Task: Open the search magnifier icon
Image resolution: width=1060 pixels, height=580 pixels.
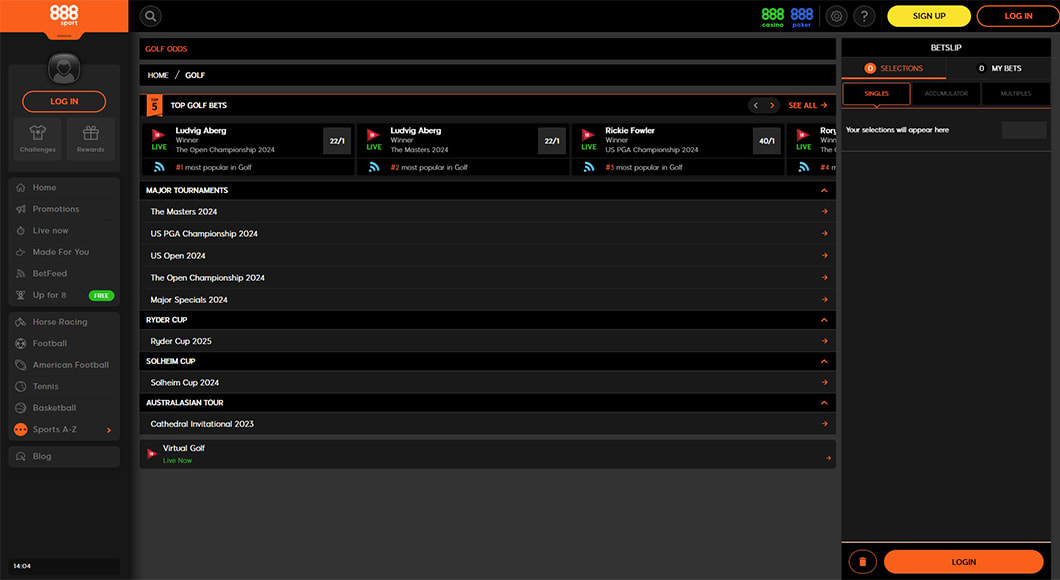Action: pos(151,16)
